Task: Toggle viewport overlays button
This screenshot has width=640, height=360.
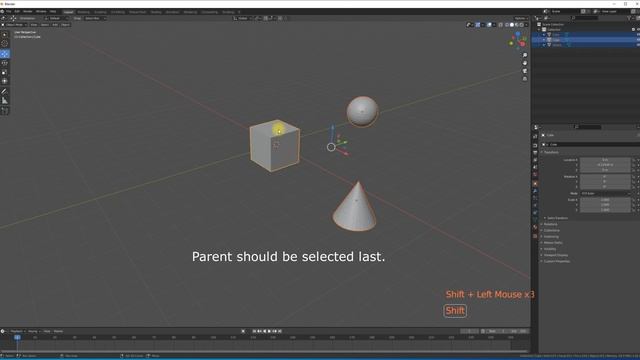Action: [489, 25]
